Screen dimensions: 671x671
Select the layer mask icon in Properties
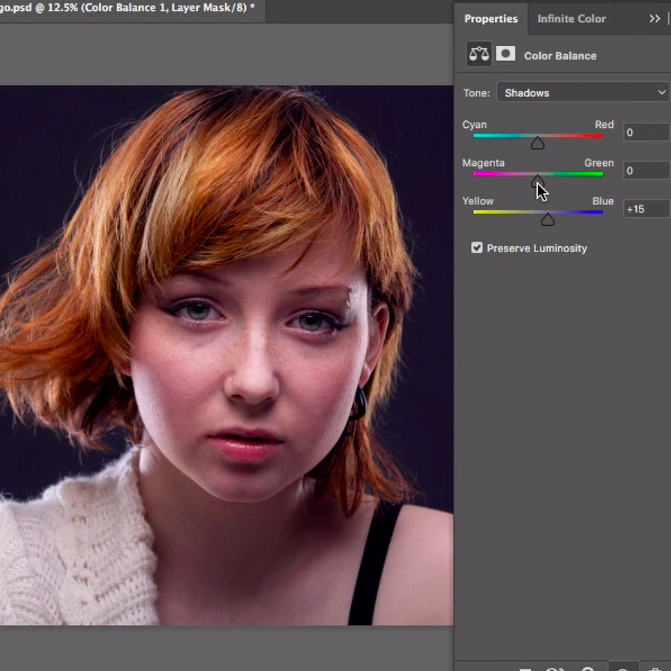[506, 55]
